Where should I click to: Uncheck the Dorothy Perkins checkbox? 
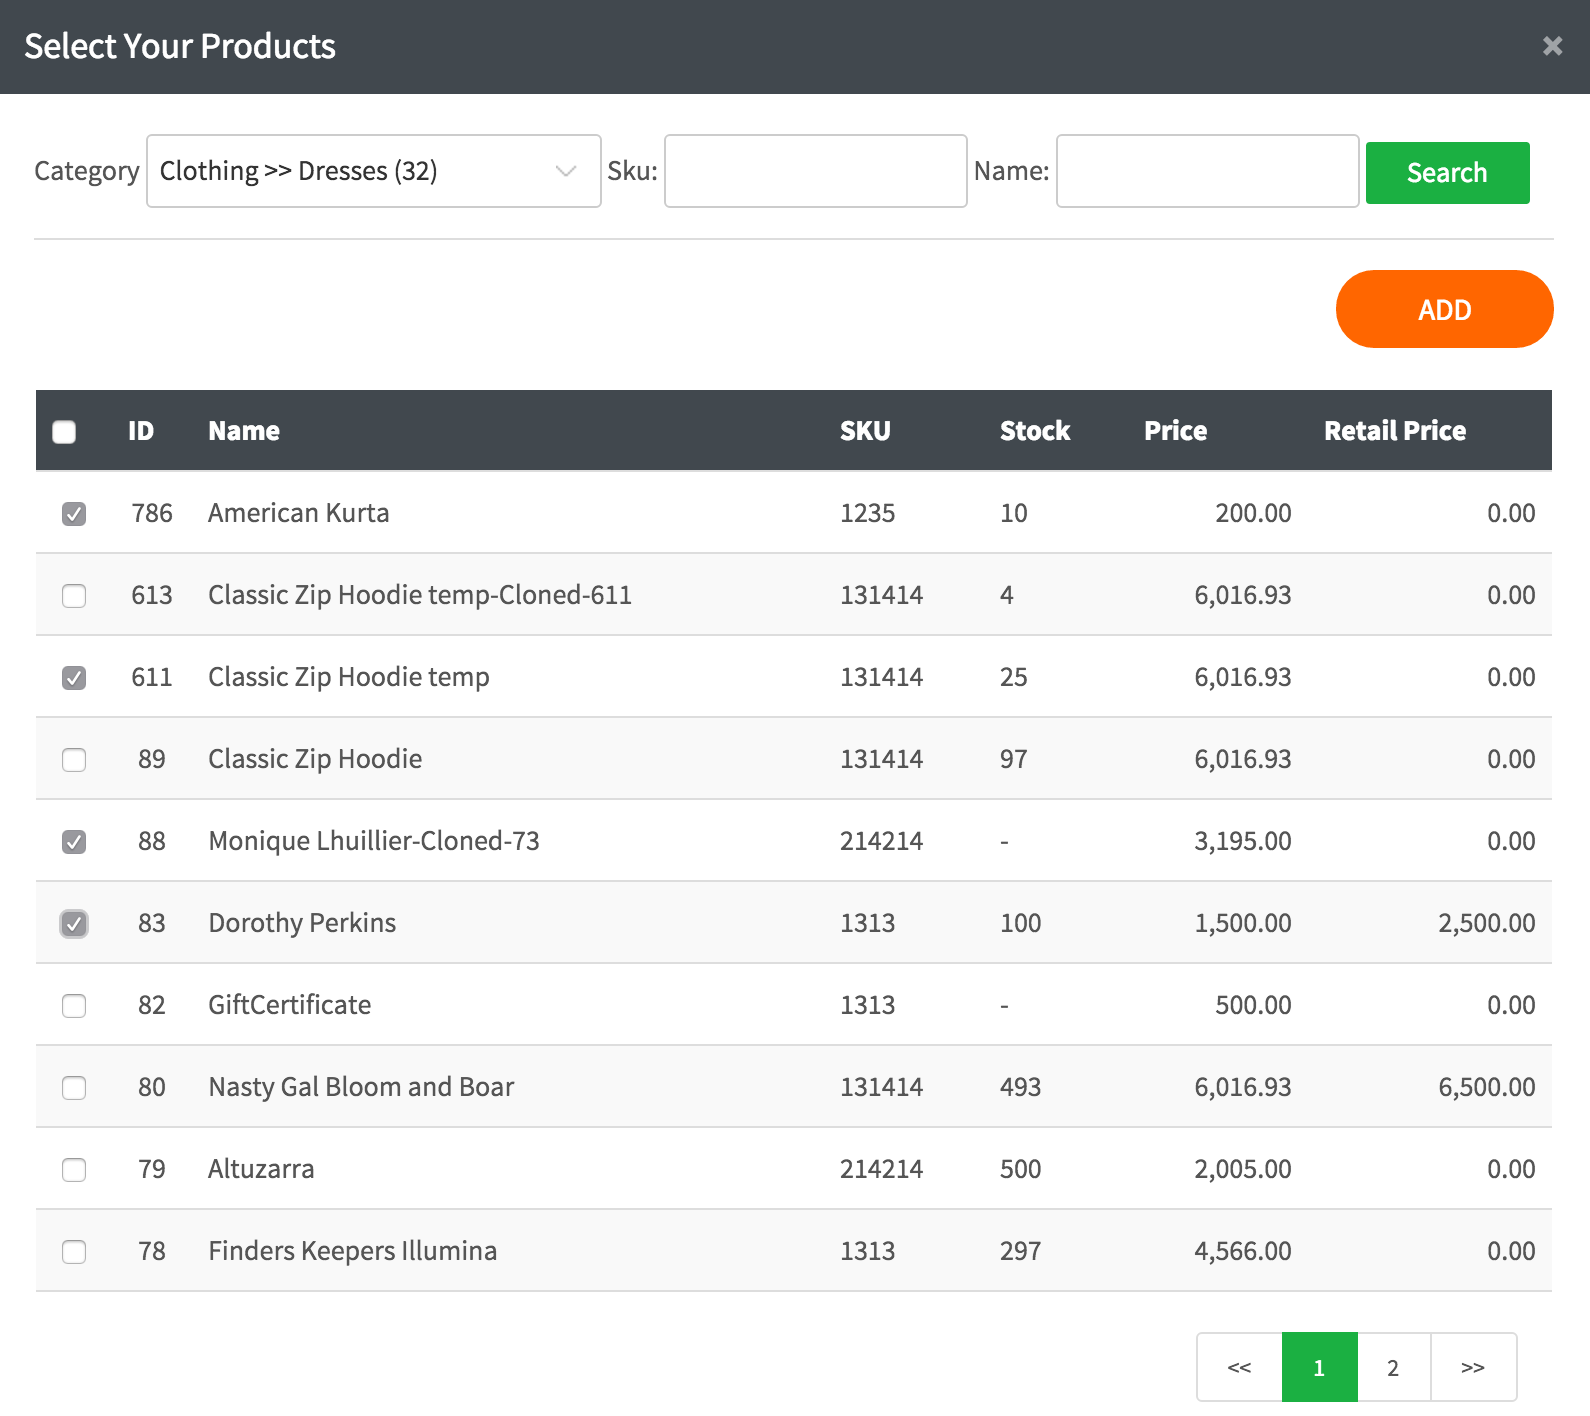pos(74,924)
